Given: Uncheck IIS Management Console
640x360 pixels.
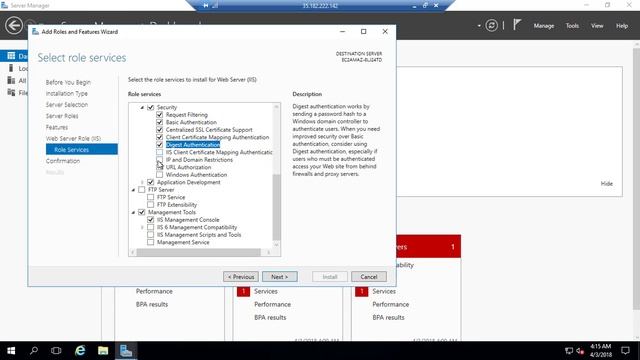Looking at the screenshot, I should (151, 220).
